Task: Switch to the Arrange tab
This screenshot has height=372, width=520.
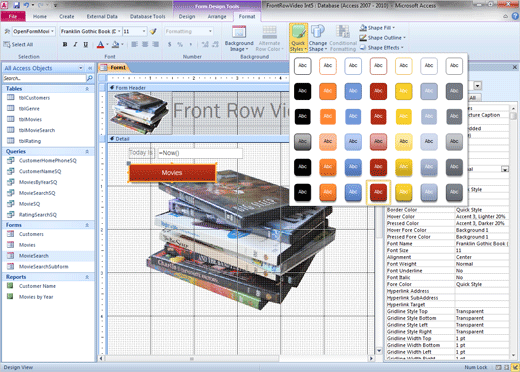Action: pyautogui.click(x=217, y=16)
